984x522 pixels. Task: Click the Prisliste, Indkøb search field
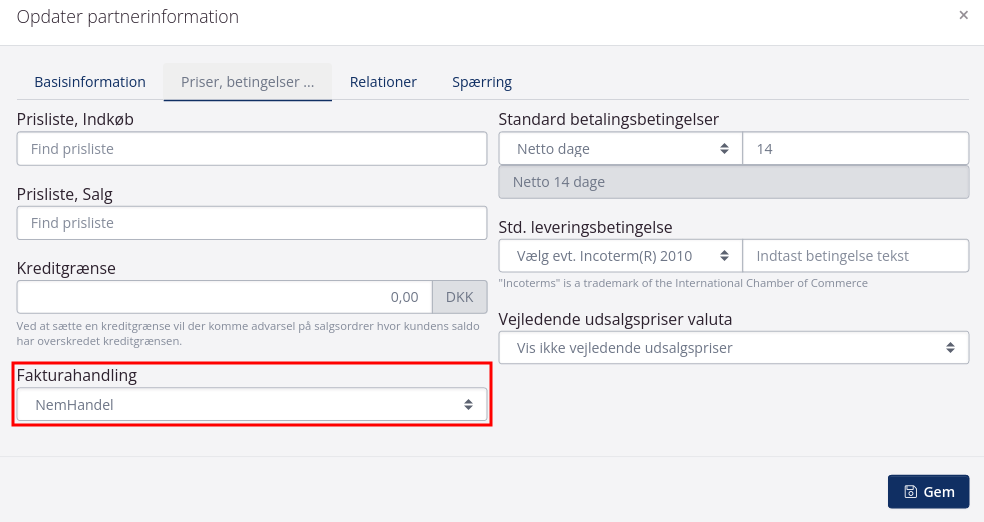(x=252, y=149)
